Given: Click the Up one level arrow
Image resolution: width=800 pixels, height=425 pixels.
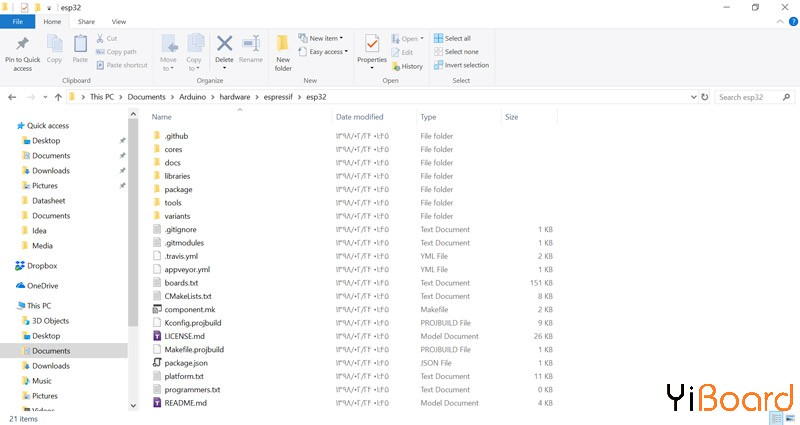Looking at the screenshot, I should (58, 97).
